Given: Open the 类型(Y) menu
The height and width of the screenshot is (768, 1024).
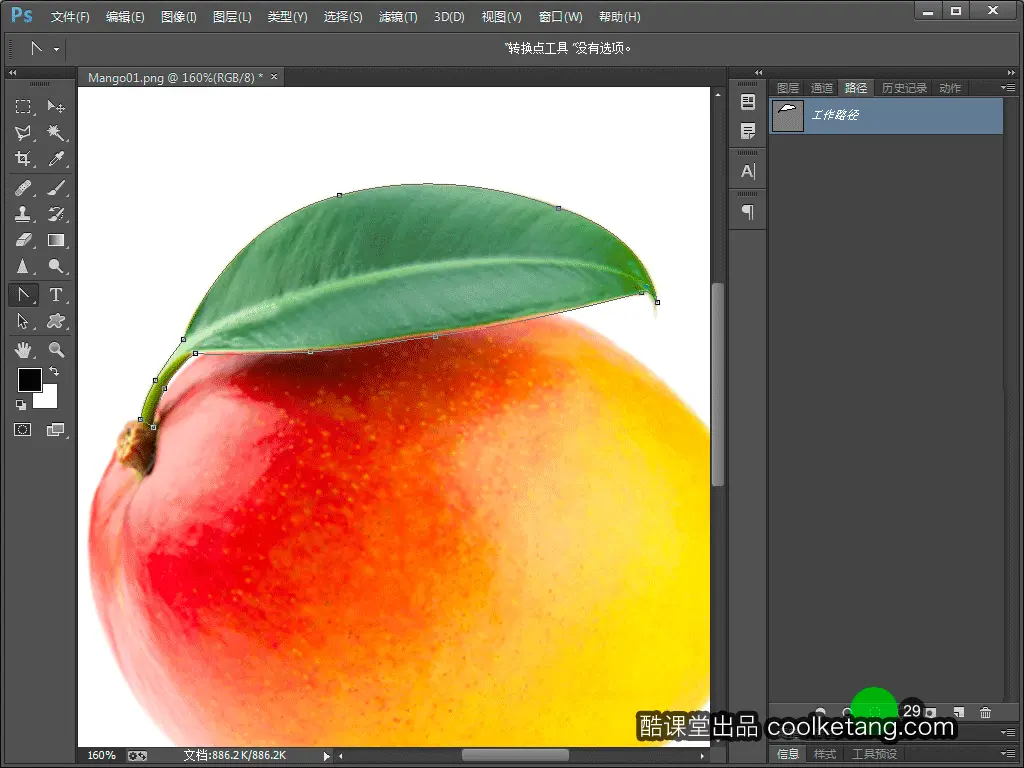Looking at the screenshot, I should (287, 17).
